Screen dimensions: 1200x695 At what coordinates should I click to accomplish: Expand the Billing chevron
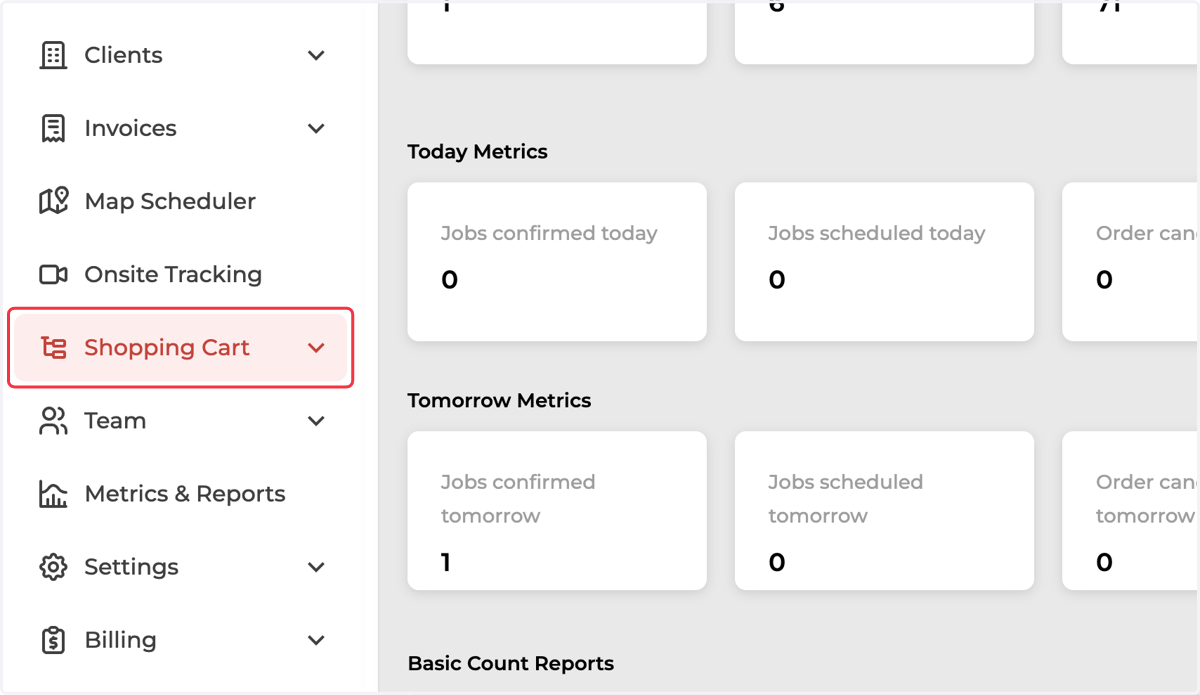pyautogui.click(x=316, y=640)
